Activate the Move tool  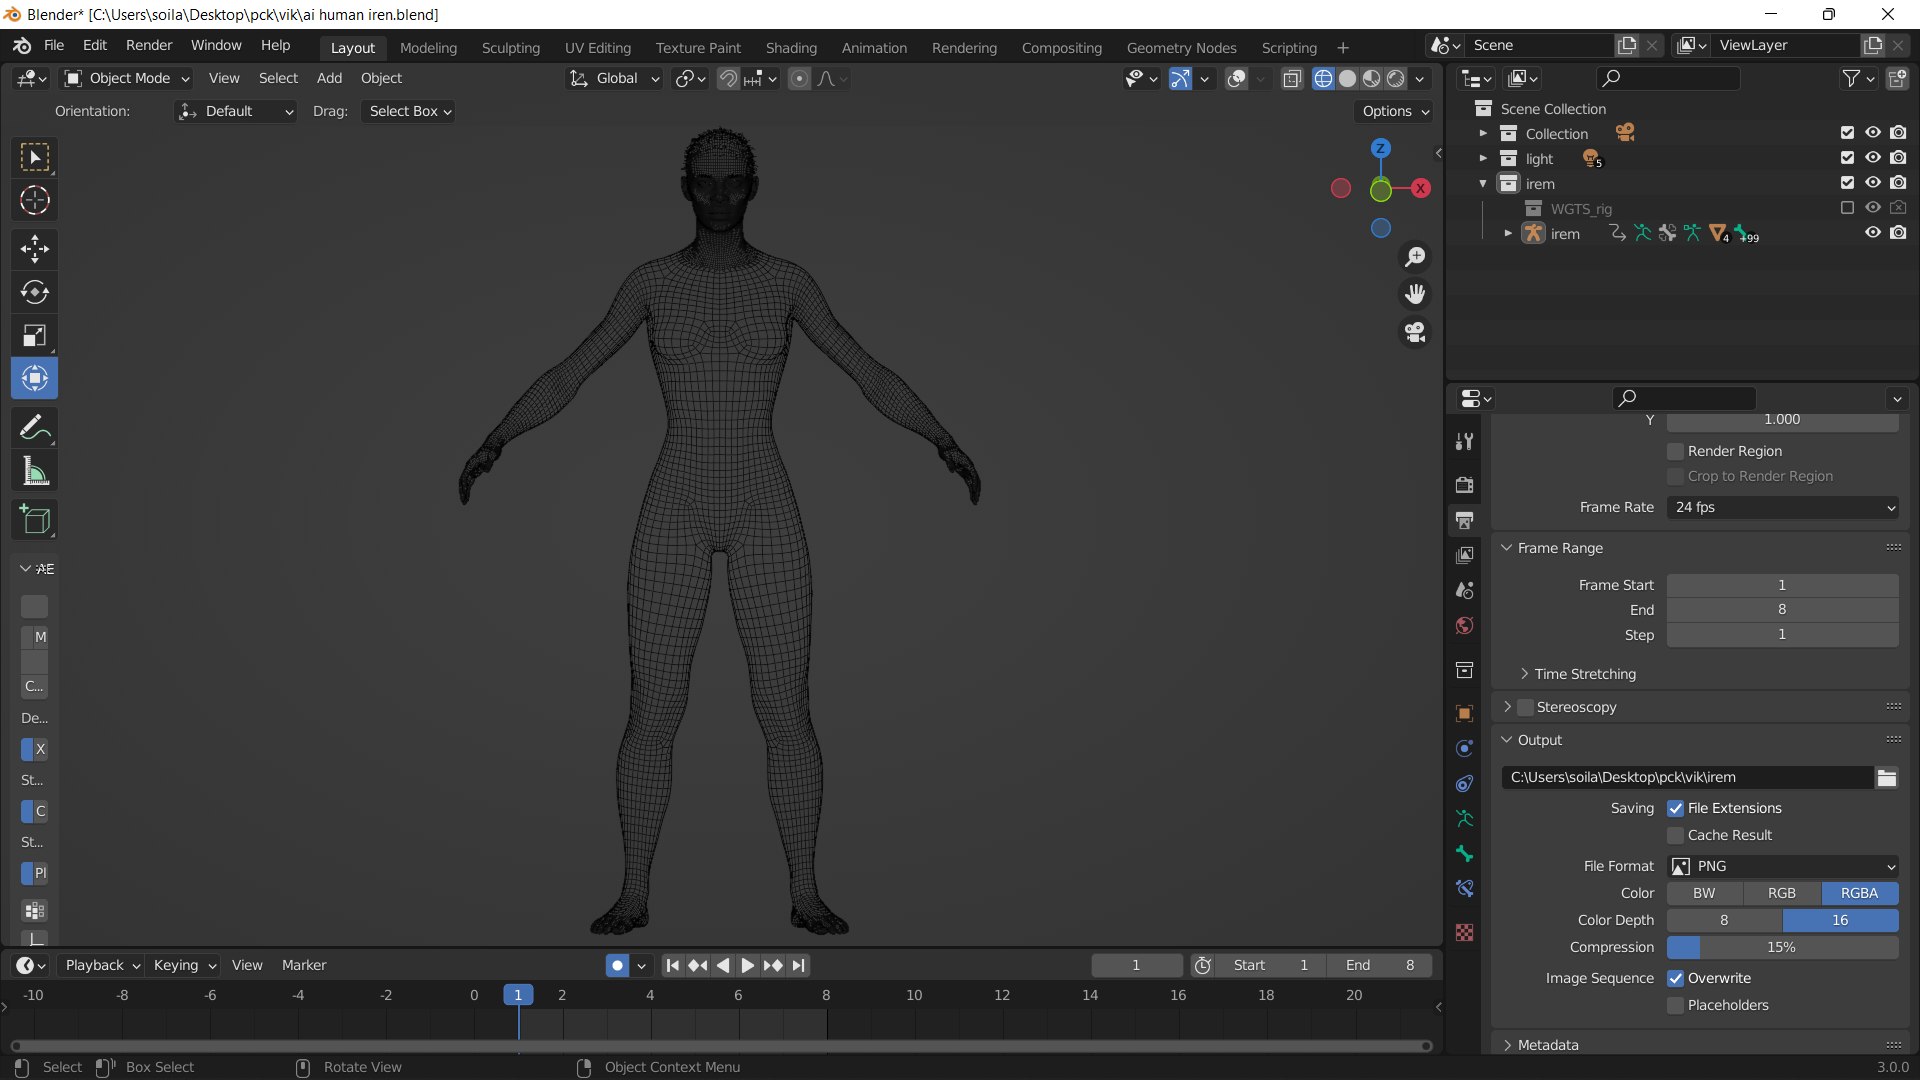(35, 249)
